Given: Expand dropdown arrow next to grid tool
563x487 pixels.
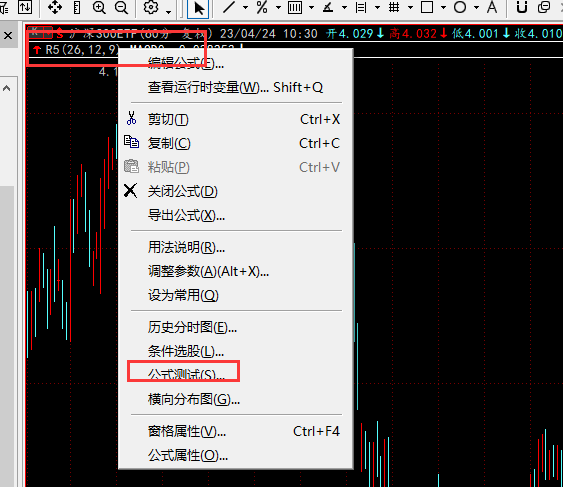Looking at the screenshot, I should click(410, 8).
